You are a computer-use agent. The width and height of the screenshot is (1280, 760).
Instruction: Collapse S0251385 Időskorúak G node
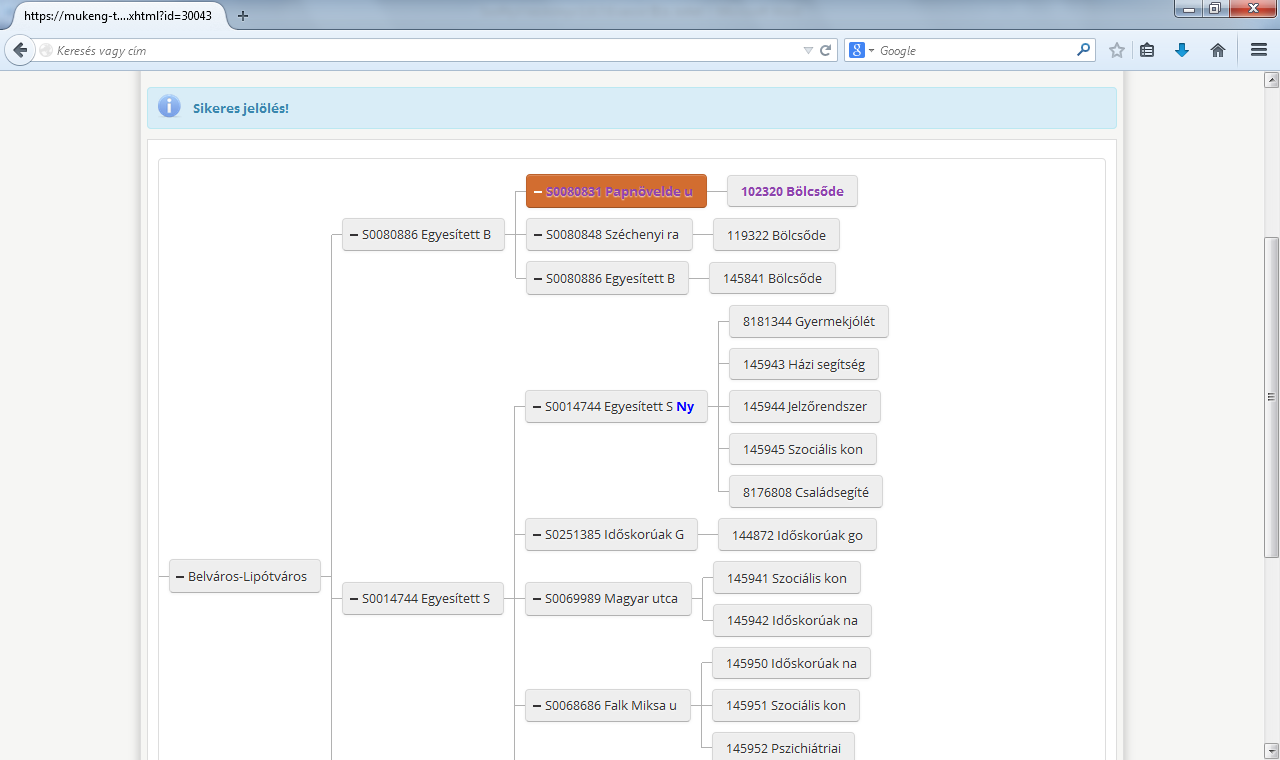pos(537,535)
